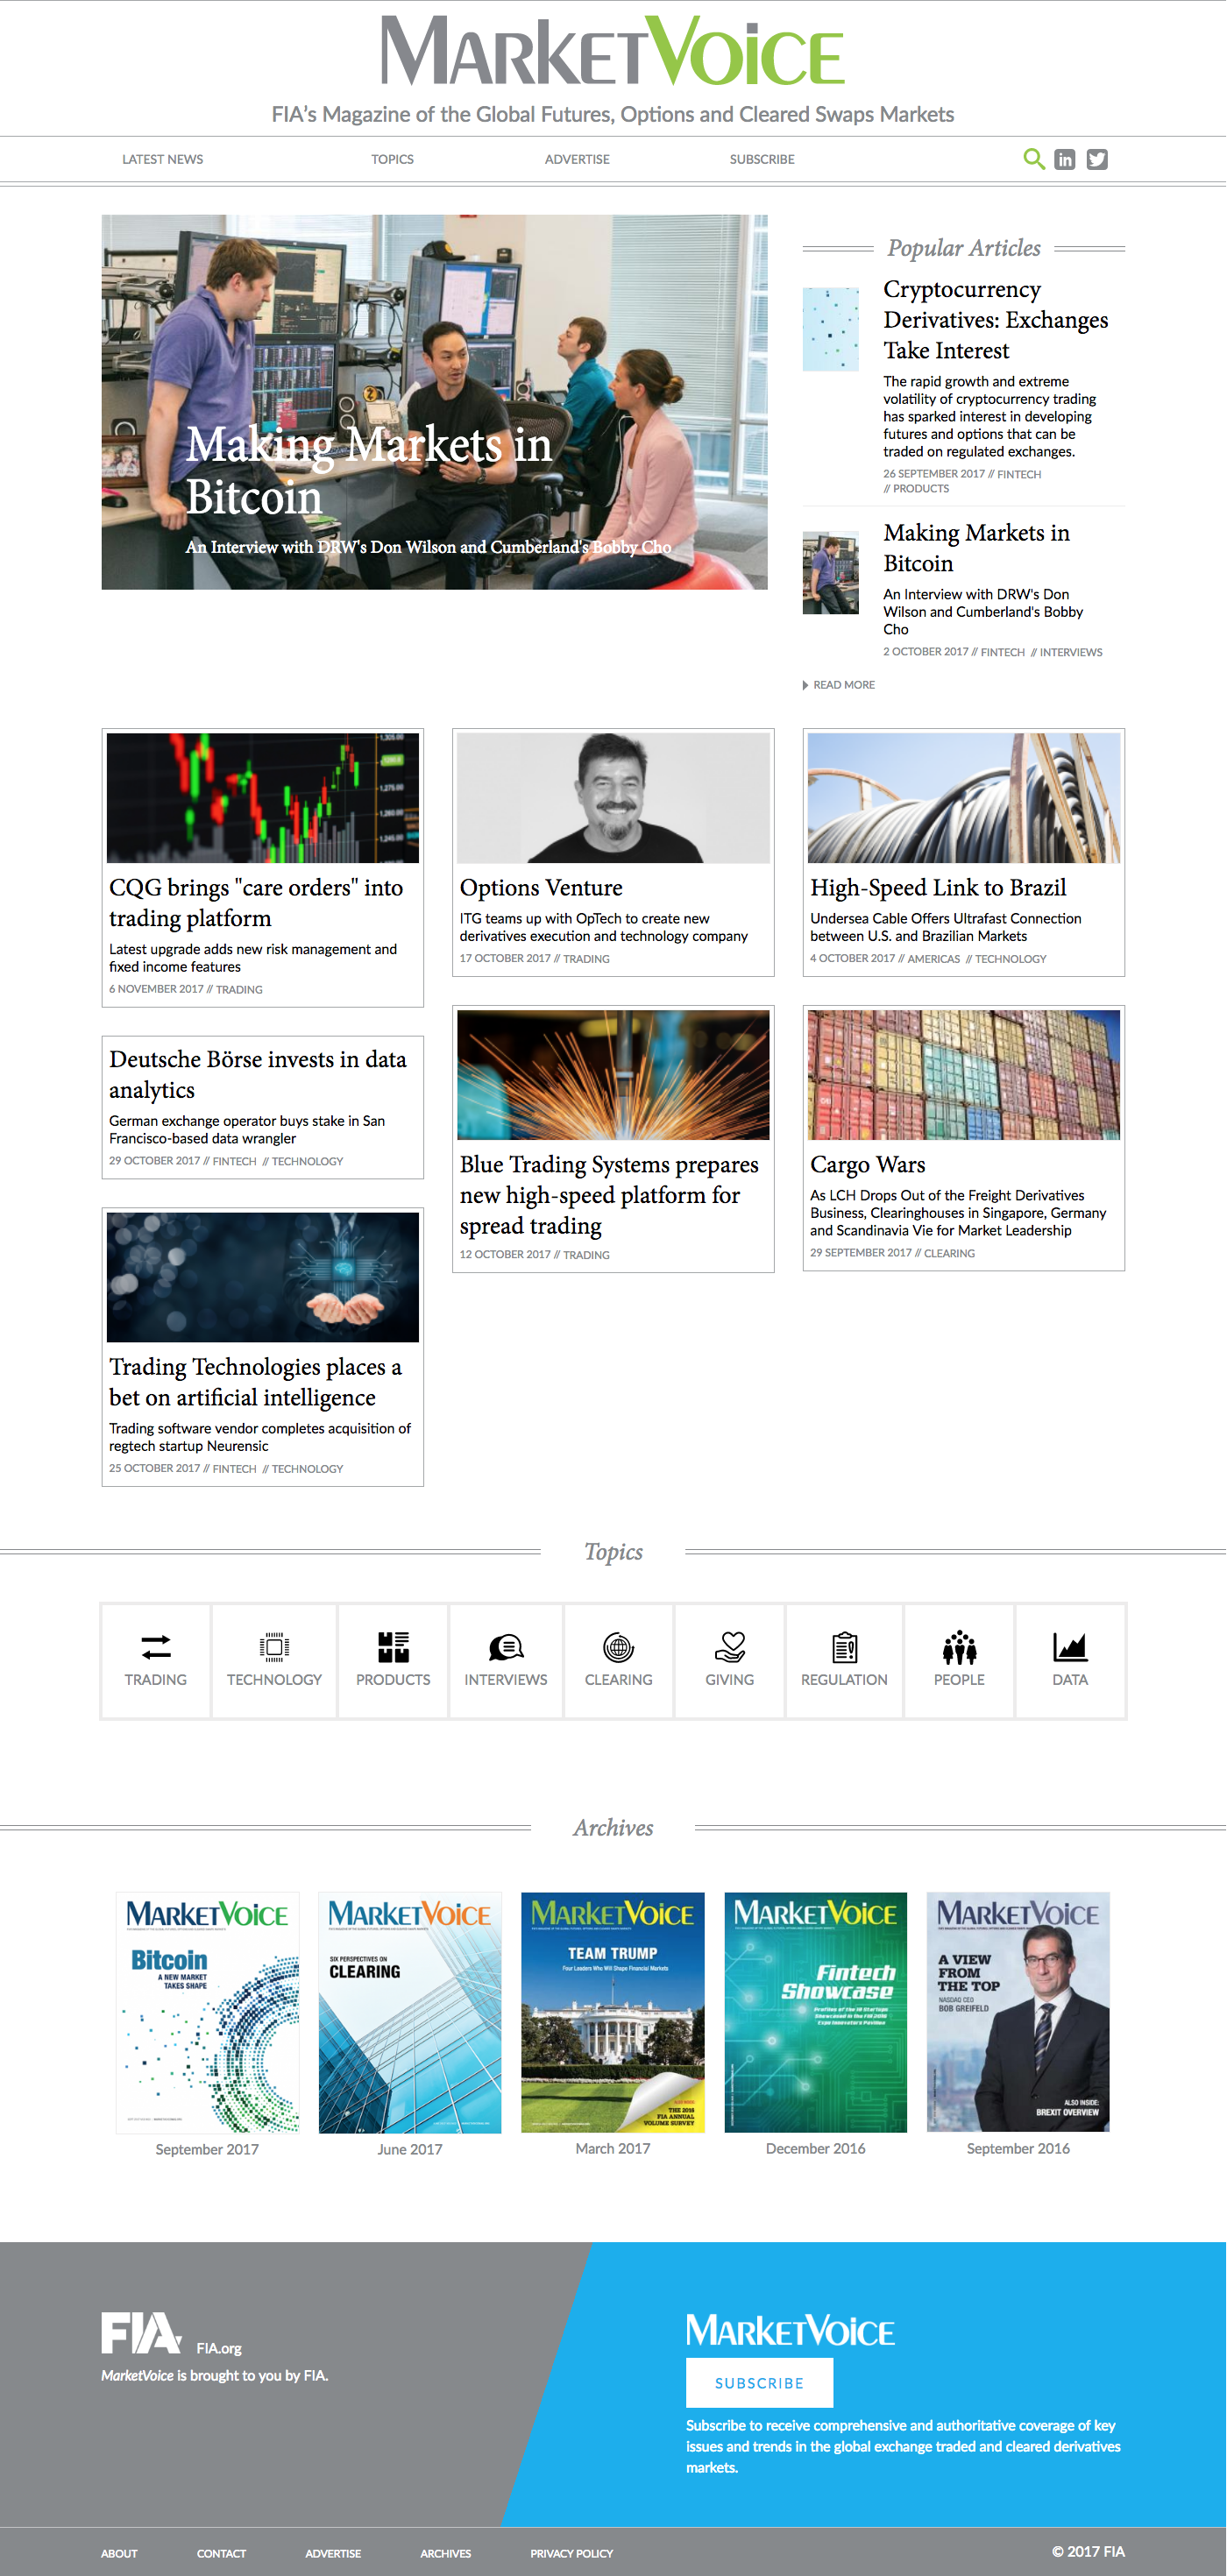Open December 2016 Fintech Showcase cover
1227x2576 pixels.
pyautogui.click(x=816, y=2012)
